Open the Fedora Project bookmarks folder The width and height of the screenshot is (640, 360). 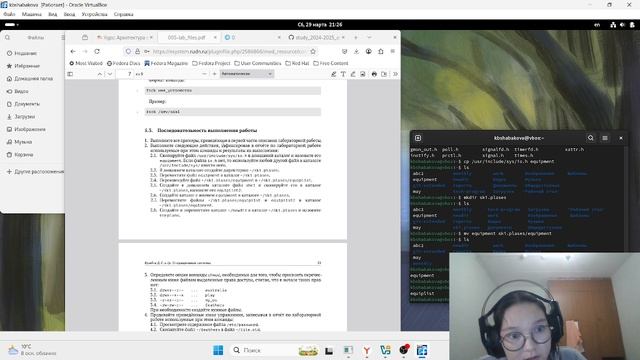coord(211,63)
